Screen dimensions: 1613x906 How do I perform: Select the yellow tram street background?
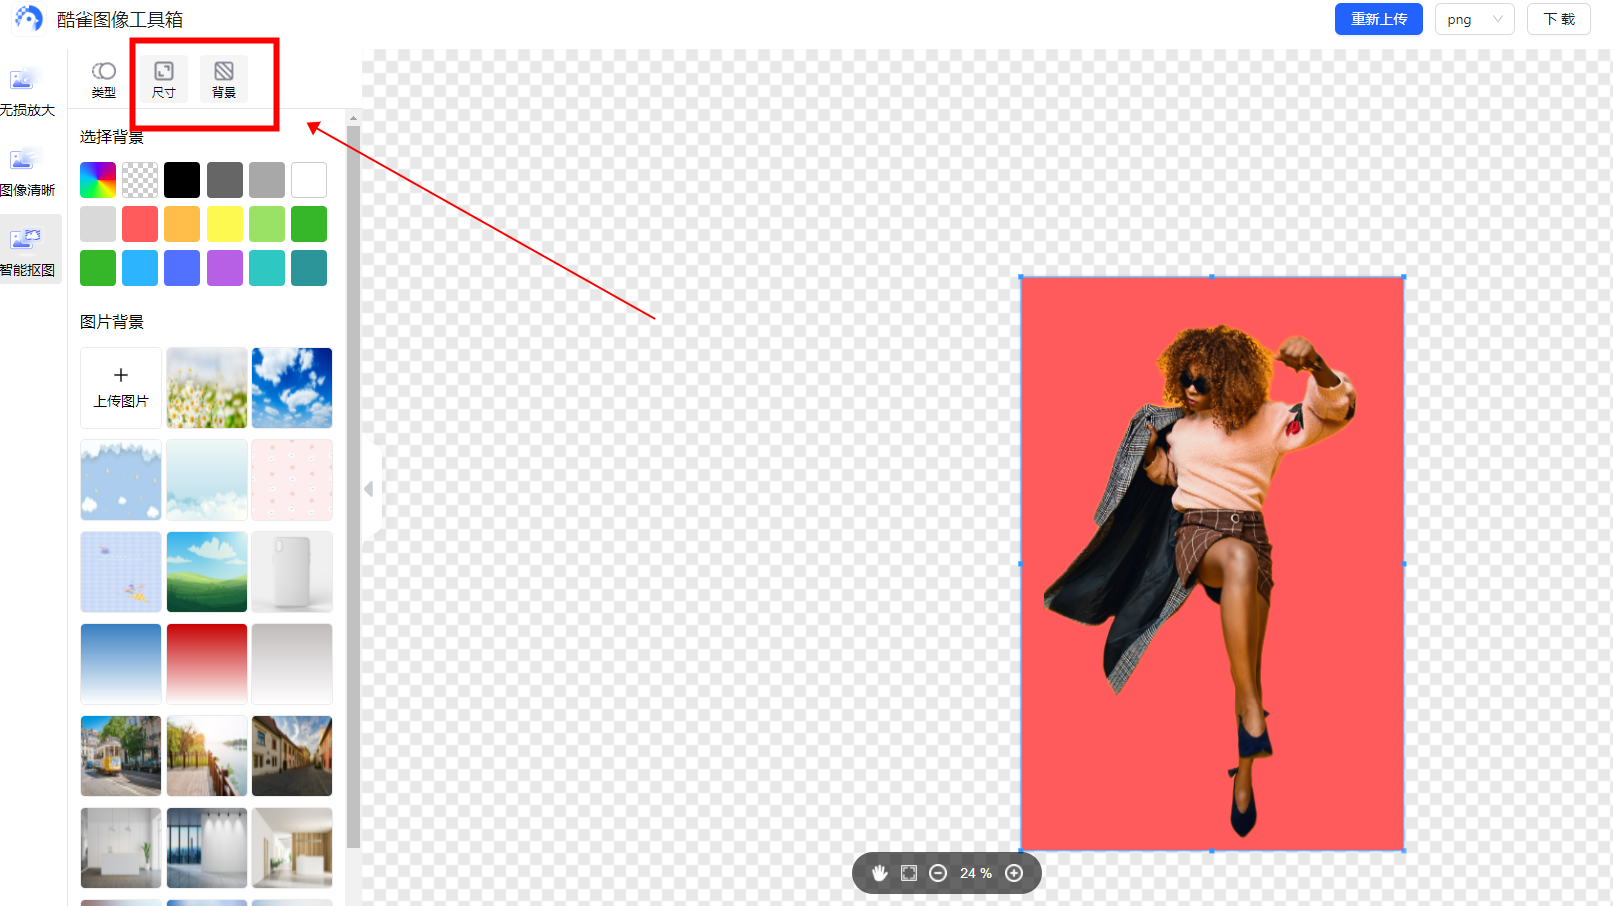(121, 756)
